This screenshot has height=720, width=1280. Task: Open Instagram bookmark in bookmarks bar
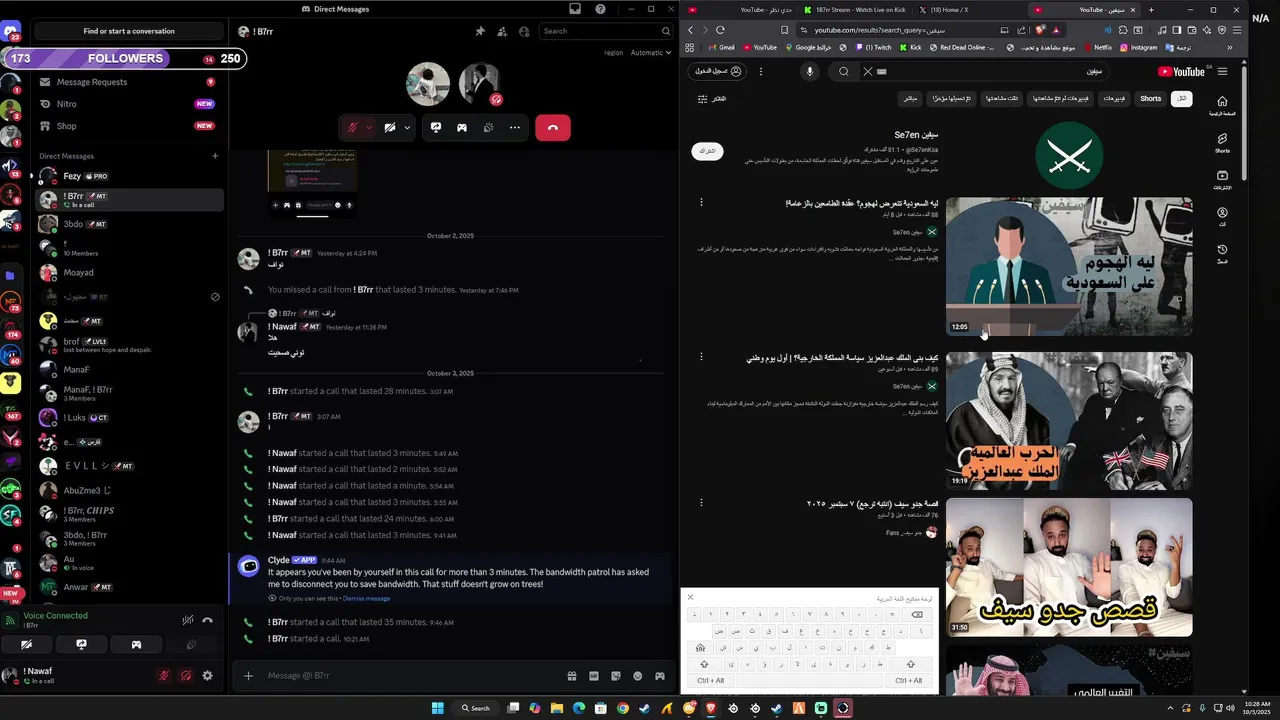point(1138,47)
